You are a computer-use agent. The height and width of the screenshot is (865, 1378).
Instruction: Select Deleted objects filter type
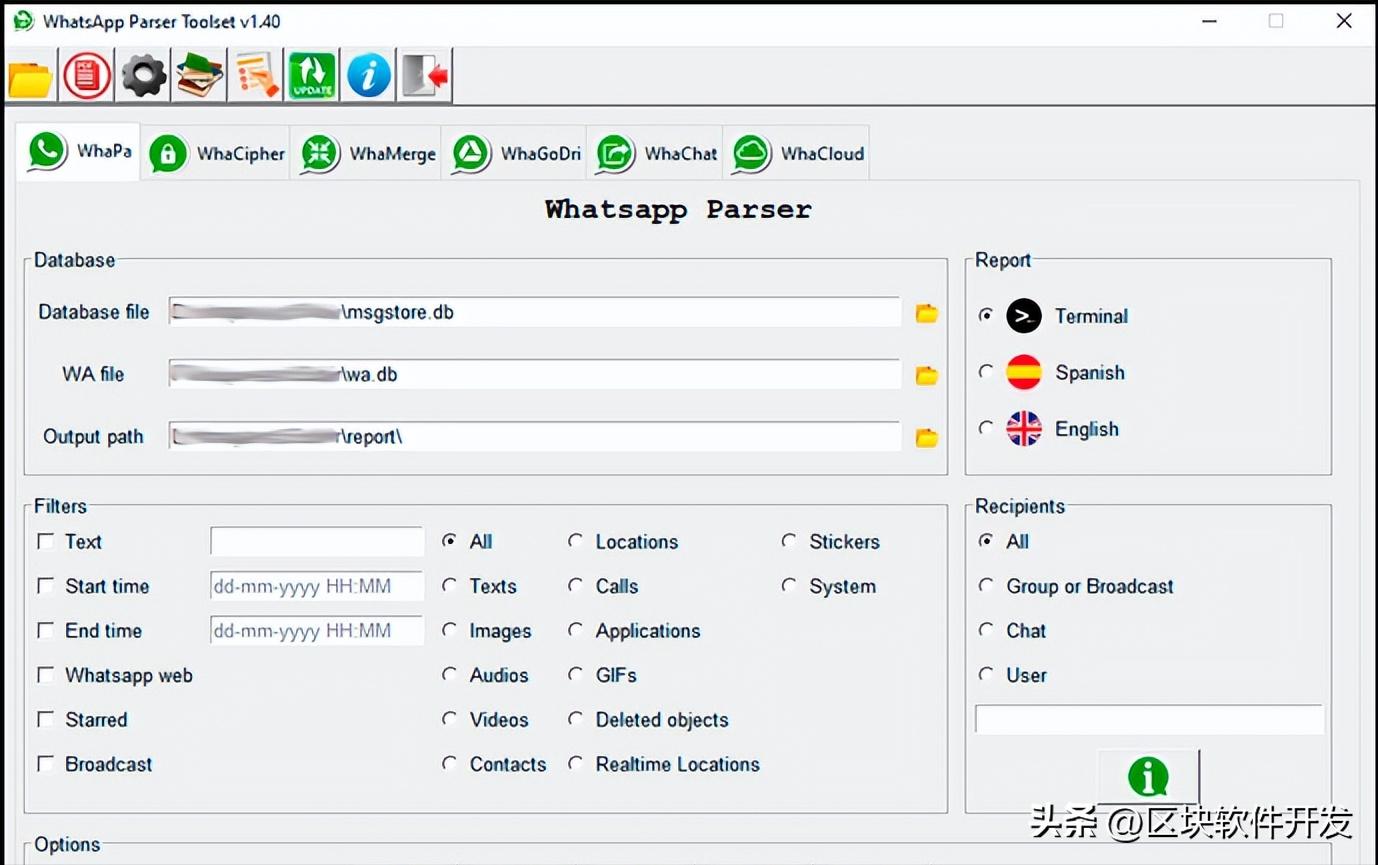click(x=577, y=719)
